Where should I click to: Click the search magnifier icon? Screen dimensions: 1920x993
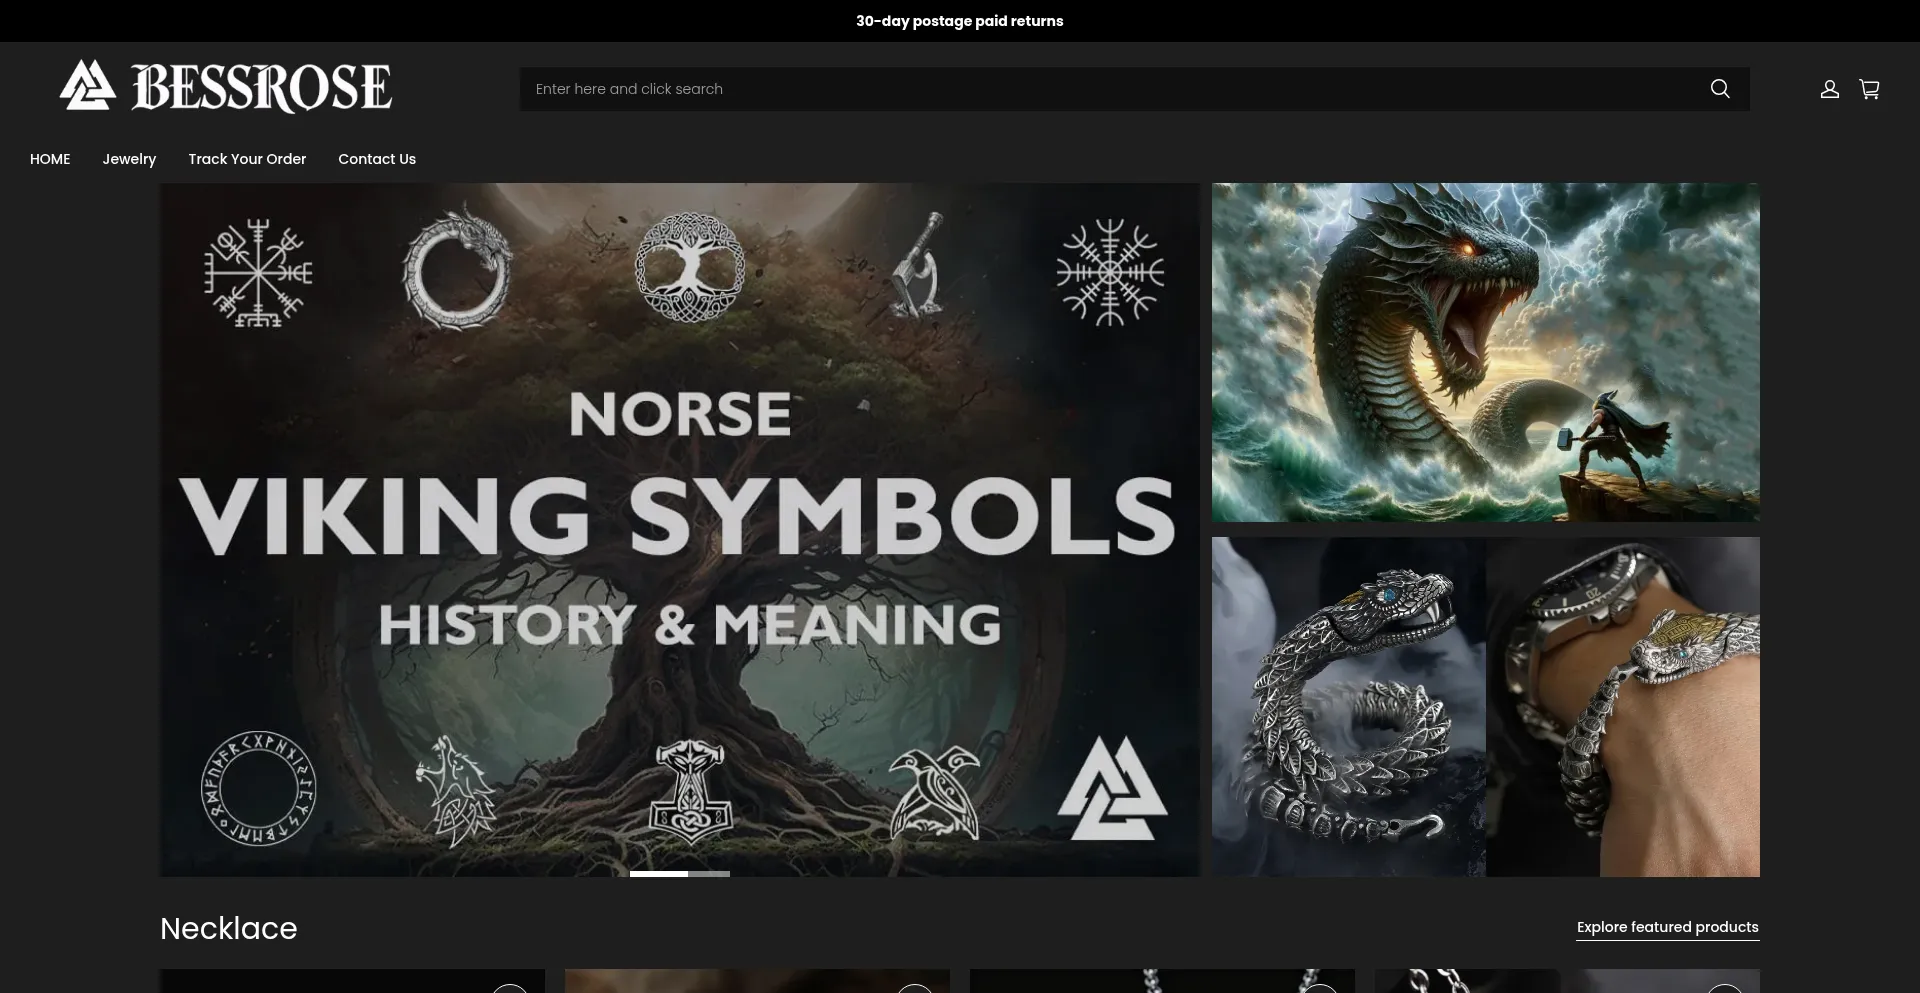tap(1720, 89)
